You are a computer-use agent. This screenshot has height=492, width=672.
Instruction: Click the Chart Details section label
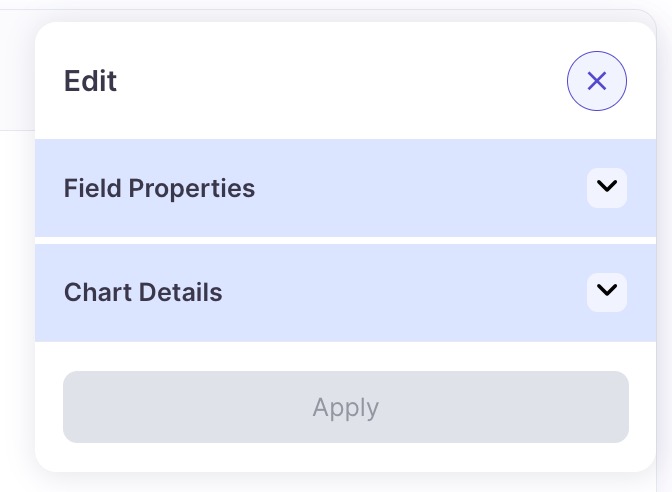143,292
